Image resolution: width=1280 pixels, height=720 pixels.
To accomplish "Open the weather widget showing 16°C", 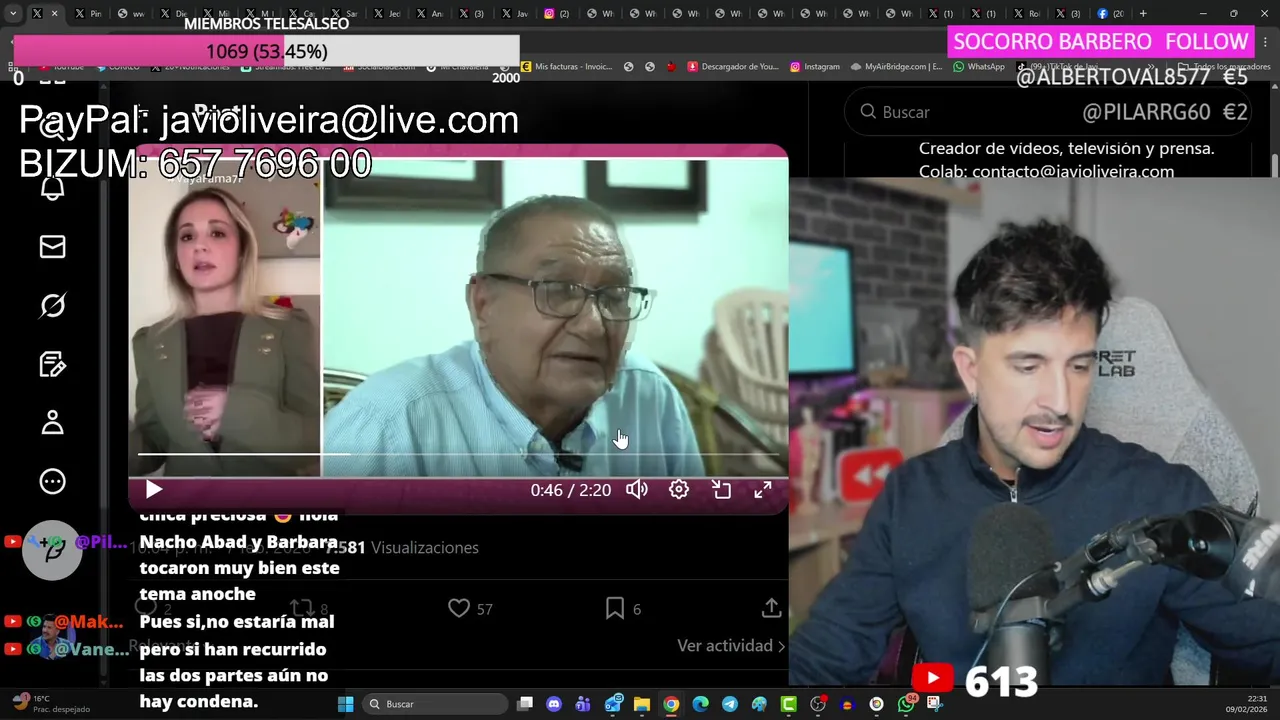I will coord(52,704).
